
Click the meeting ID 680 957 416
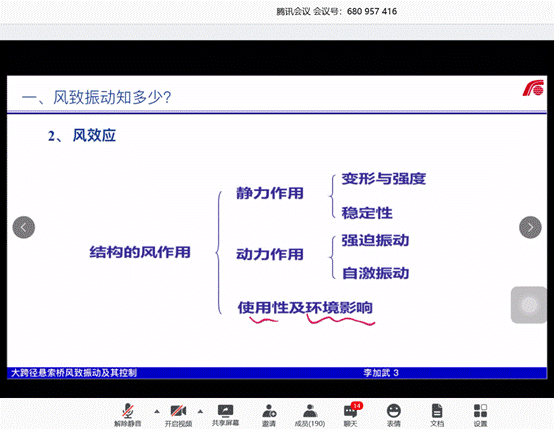click(x=372, y=11)
